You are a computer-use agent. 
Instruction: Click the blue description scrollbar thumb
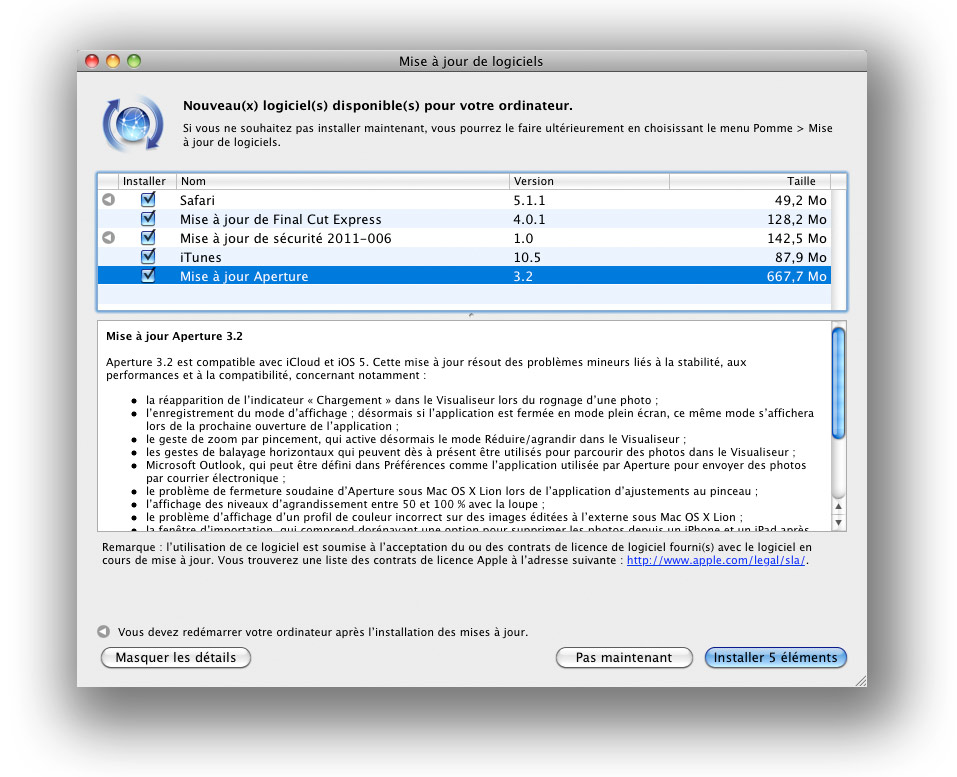pyautogui.click(x=839, y=383)
